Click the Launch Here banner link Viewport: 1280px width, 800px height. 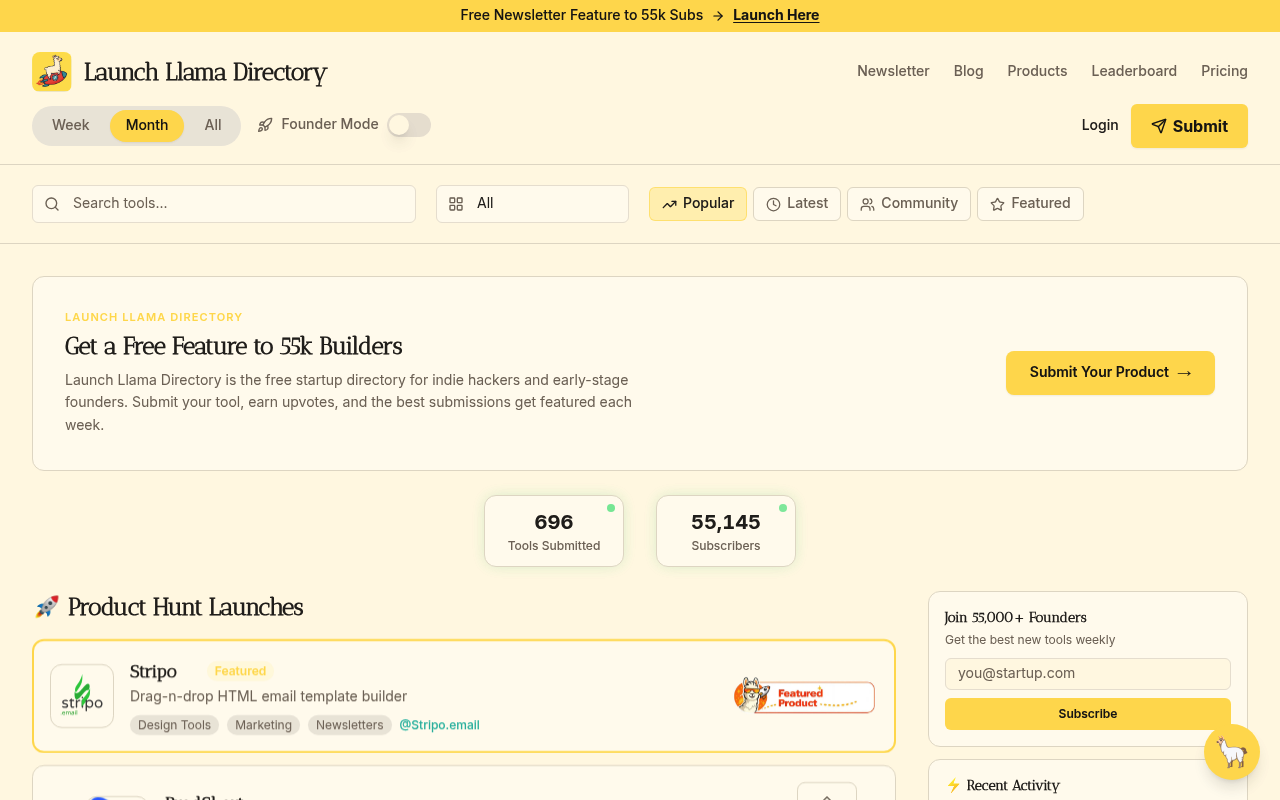pyautogui.click(x=776, y=16)
